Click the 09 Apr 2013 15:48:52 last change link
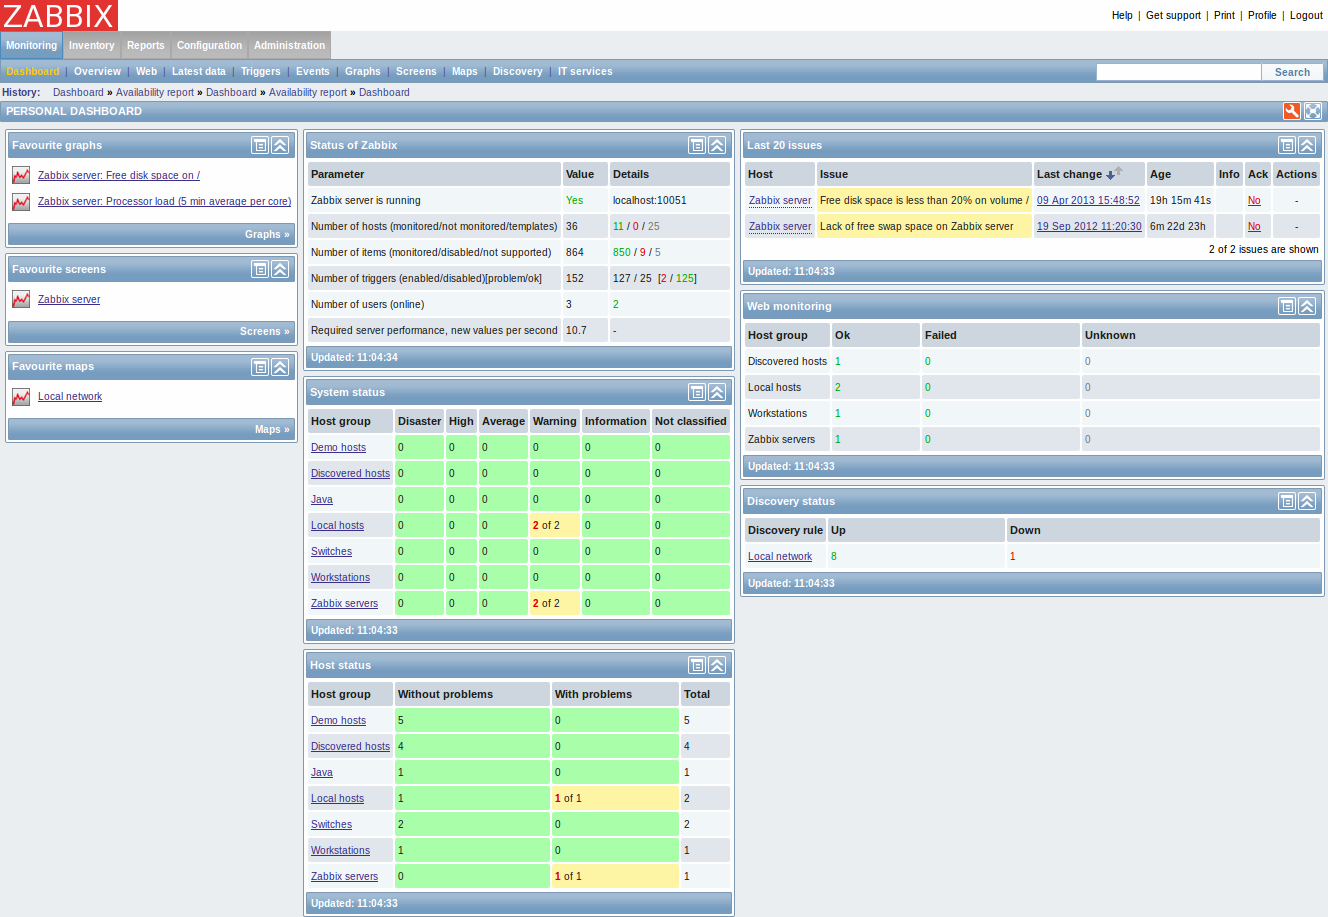 [x=1088, y=200]
